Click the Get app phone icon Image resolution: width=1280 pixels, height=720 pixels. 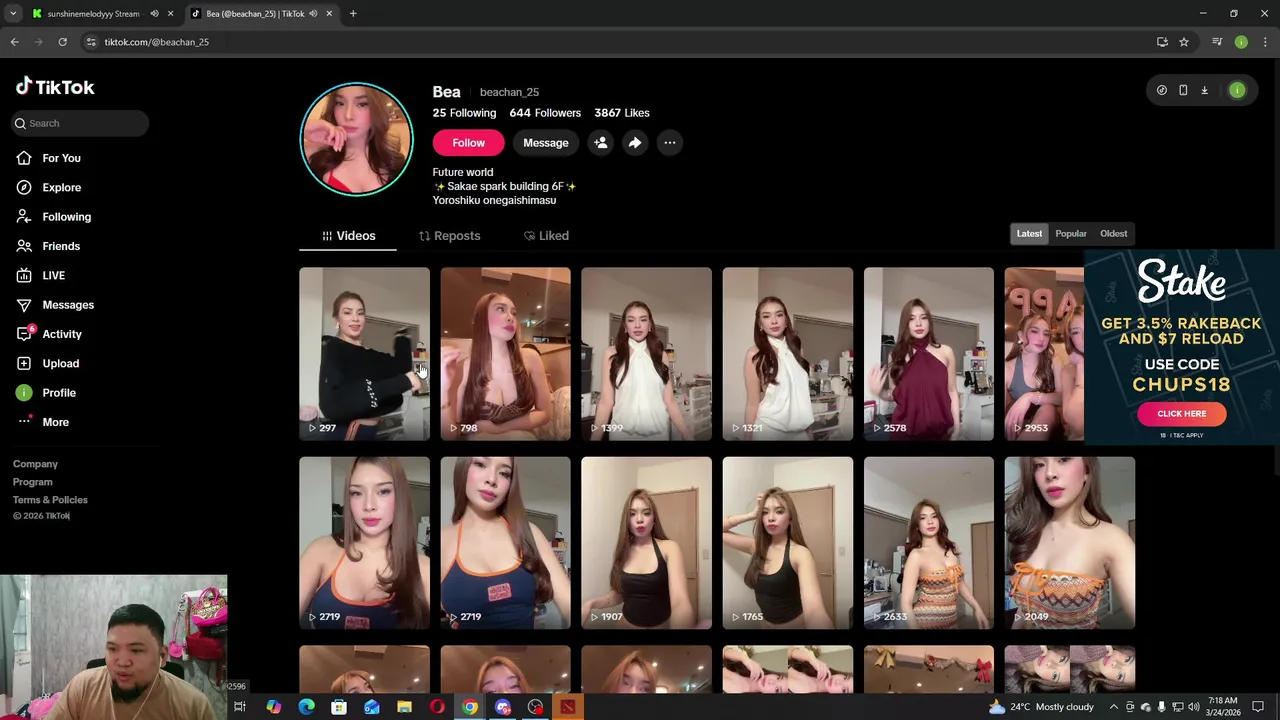1183,90
